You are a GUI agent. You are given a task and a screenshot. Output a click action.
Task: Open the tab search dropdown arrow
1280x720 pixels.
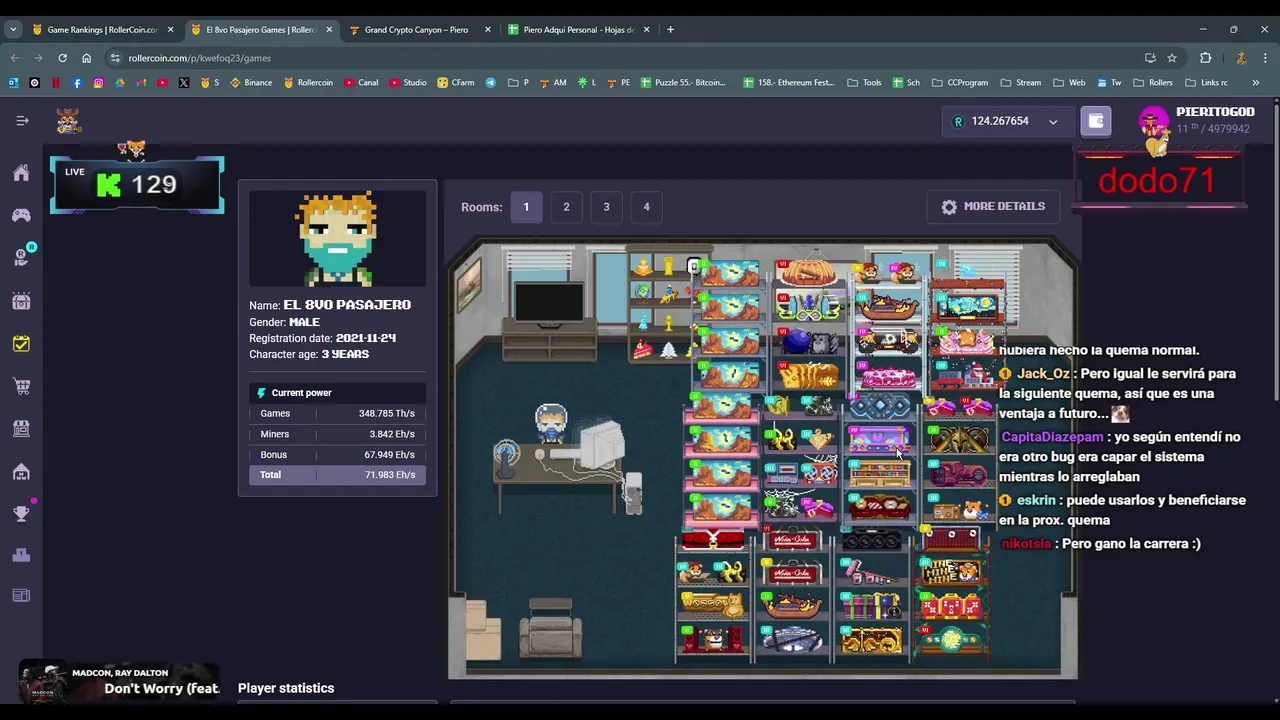[13, 30]
